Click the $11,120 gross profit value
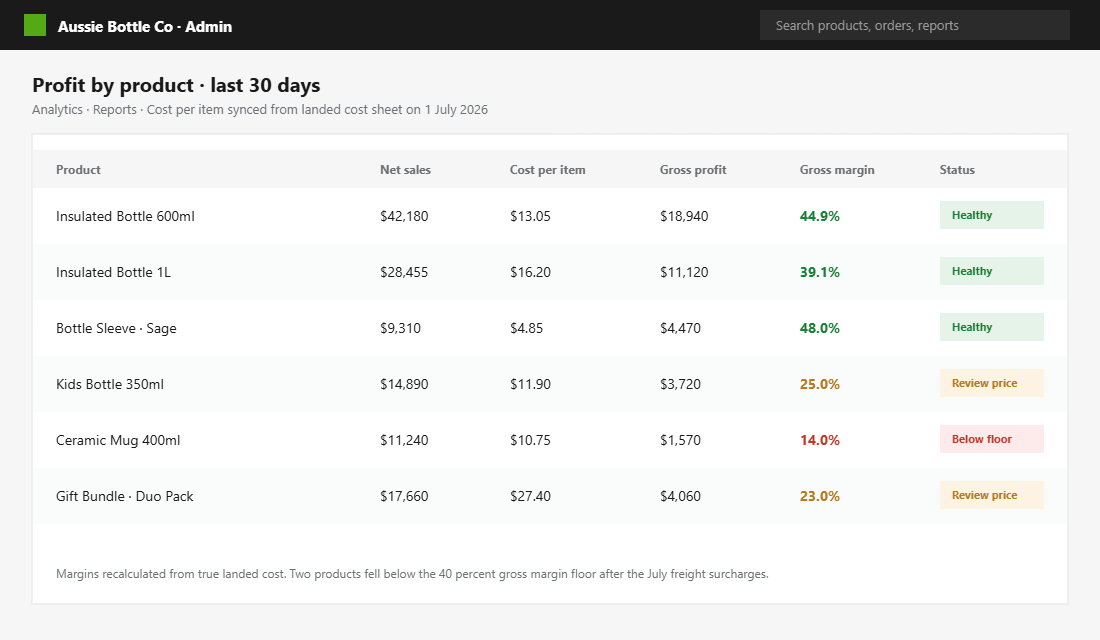1100x640 pixels. point(684,272)
